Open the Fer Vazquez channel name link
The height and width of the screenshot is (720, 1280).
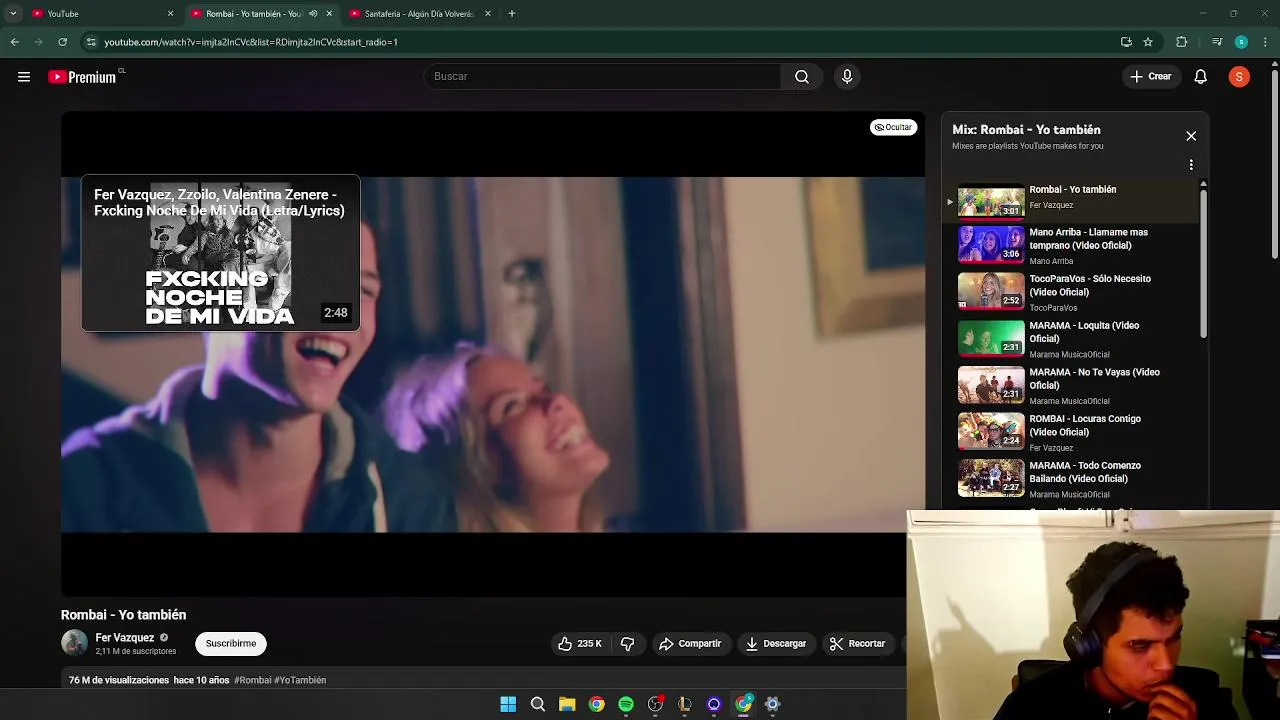pos(124,638)
